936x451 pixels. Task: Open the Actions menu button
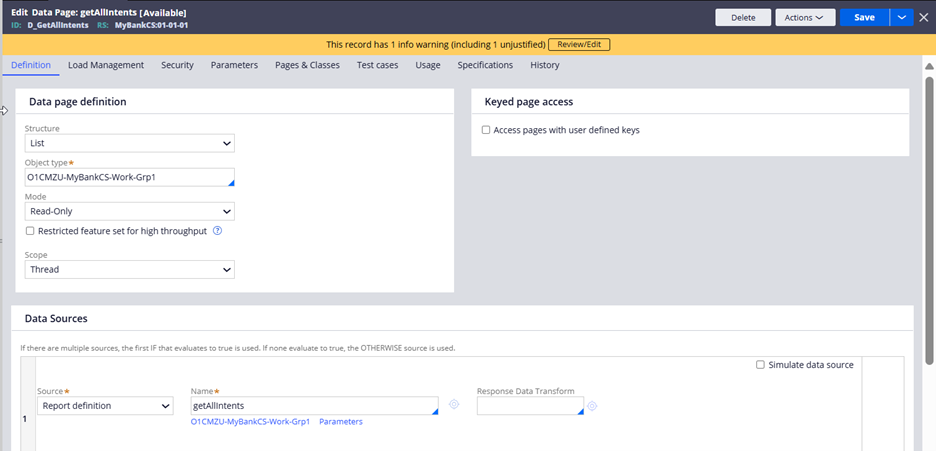point(804,17)
